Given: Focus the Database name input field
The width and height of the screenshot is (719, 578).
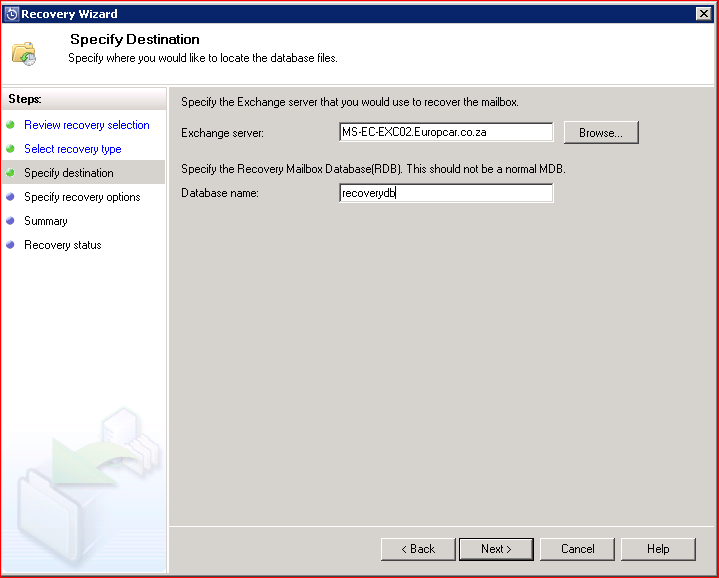Looking at the screenshot, I should (x=446, y=193).
